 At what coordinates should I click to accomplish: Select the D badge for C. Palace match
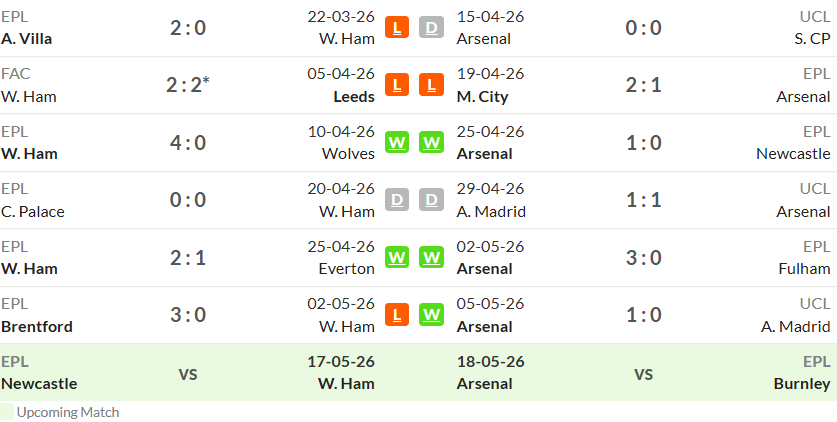pos(397,200)
